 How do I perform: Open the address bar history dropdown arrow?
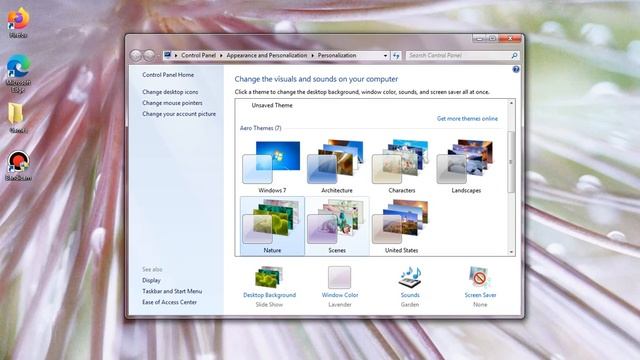[x=385, y=56]
